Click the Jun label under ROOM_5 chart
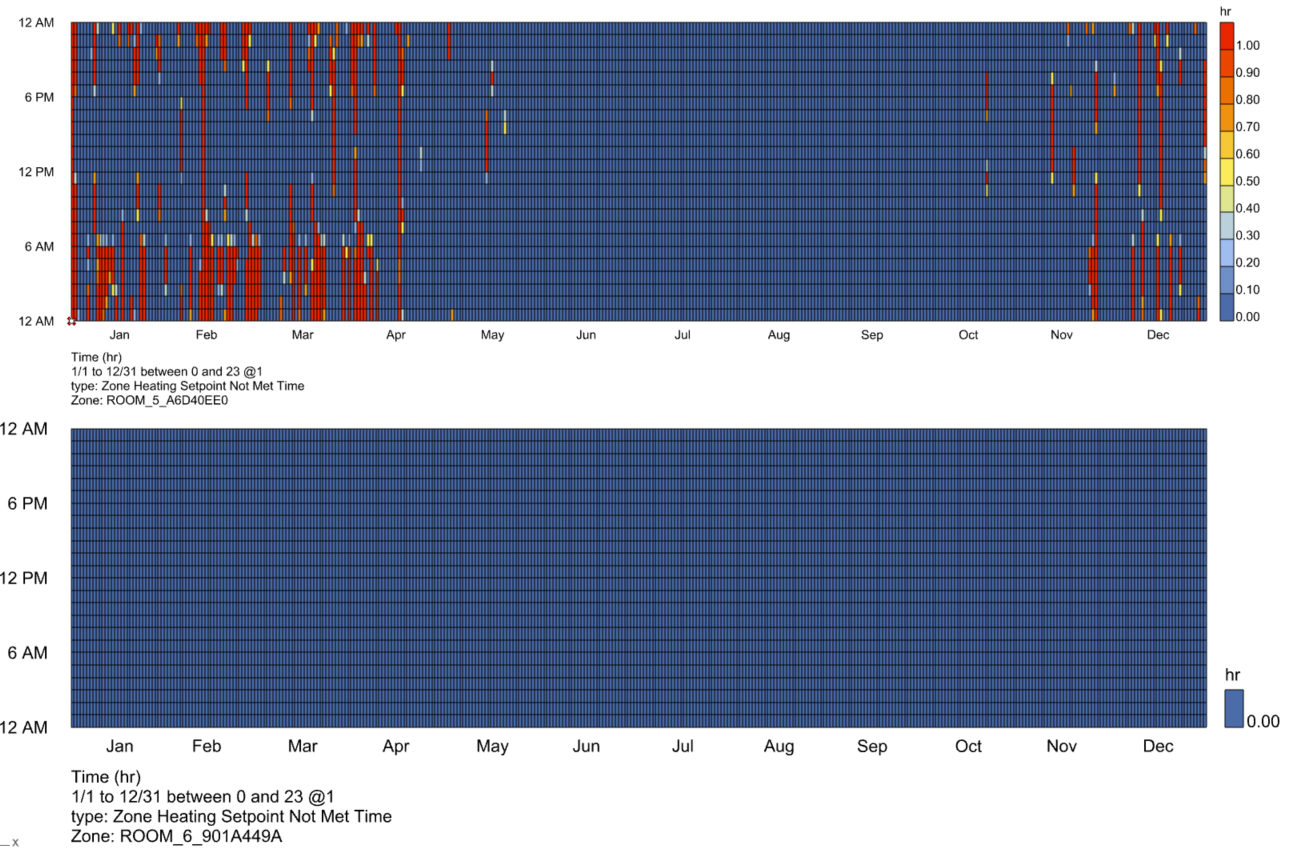1291x854 pixels. (x=586, y=335)
